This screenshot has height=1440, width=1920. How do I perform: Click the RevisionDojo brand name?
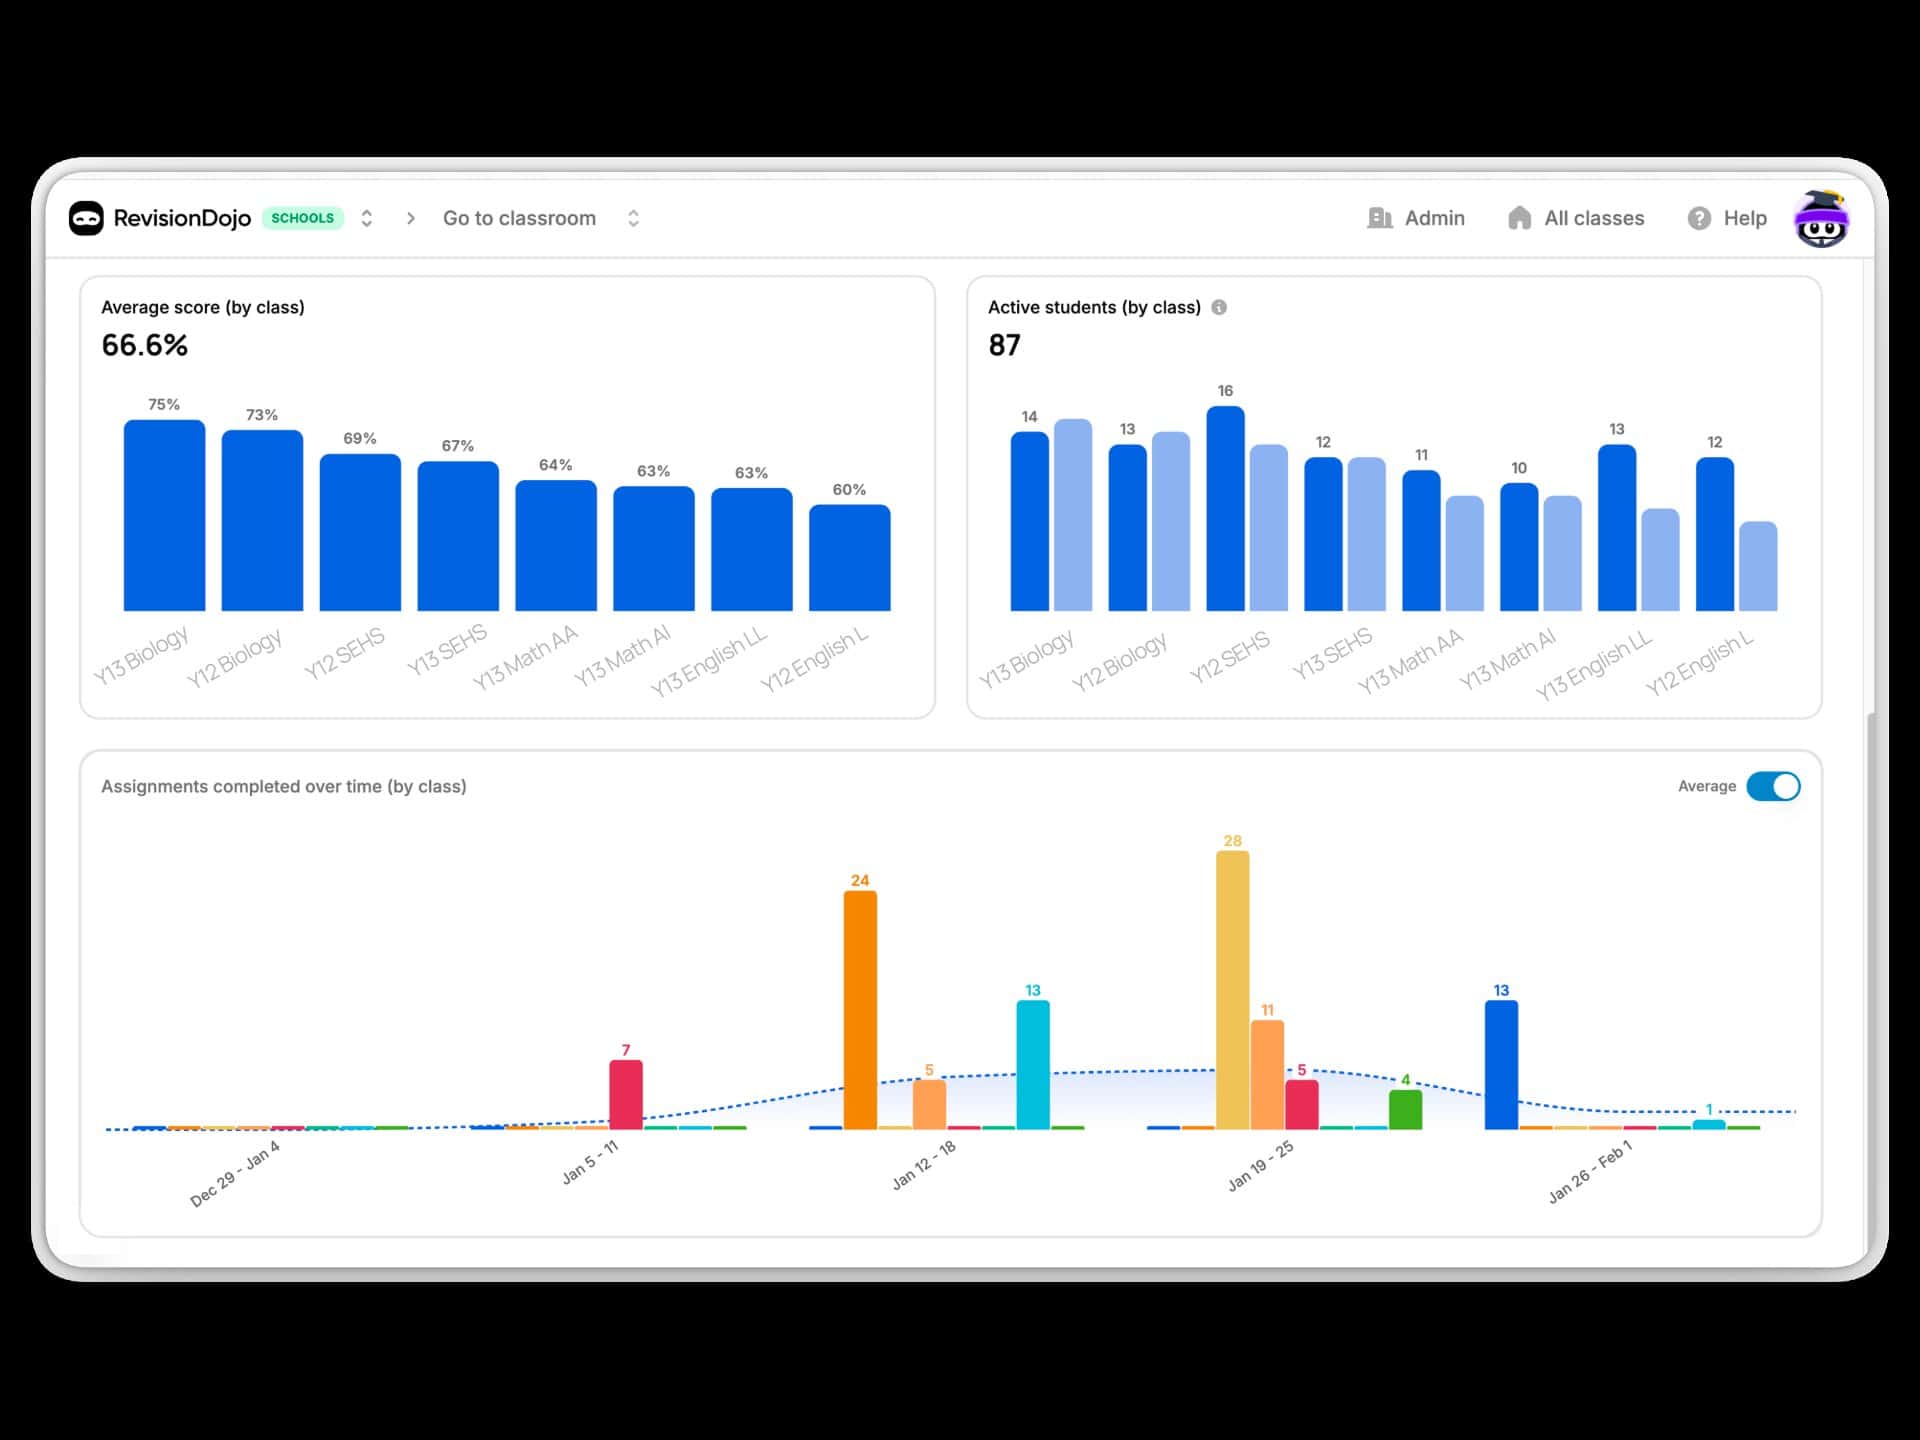(x=182, y=218)
